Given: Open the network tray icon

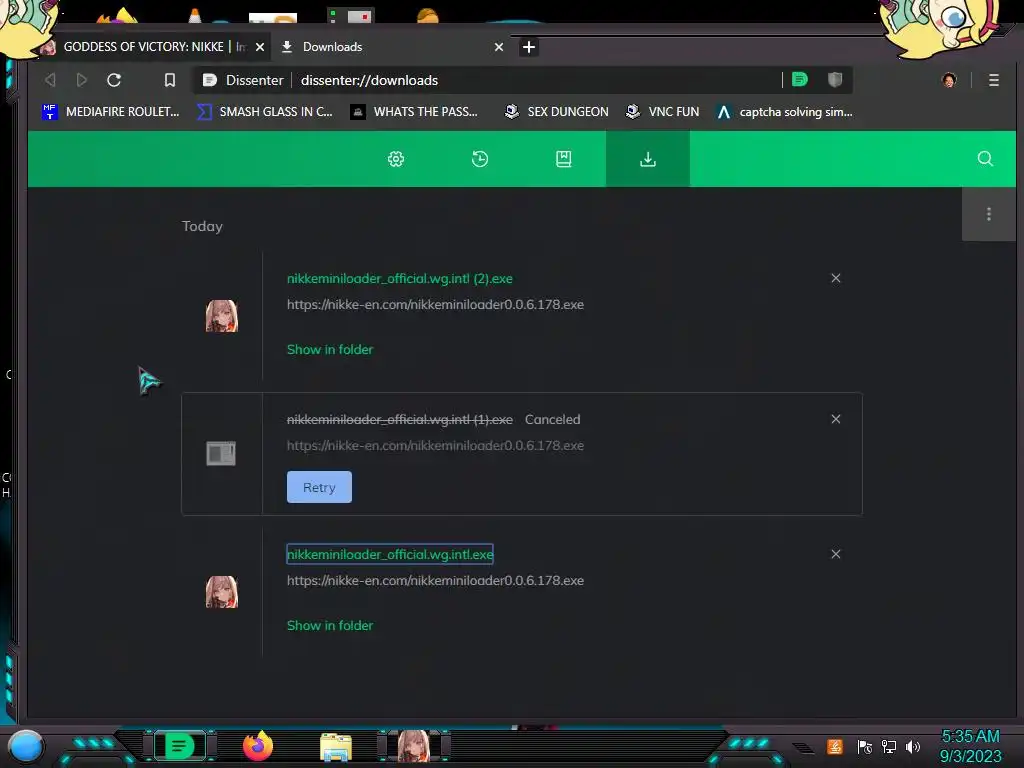Looking at the screenshot, I should pyautogui.click(x=889, y=746).
